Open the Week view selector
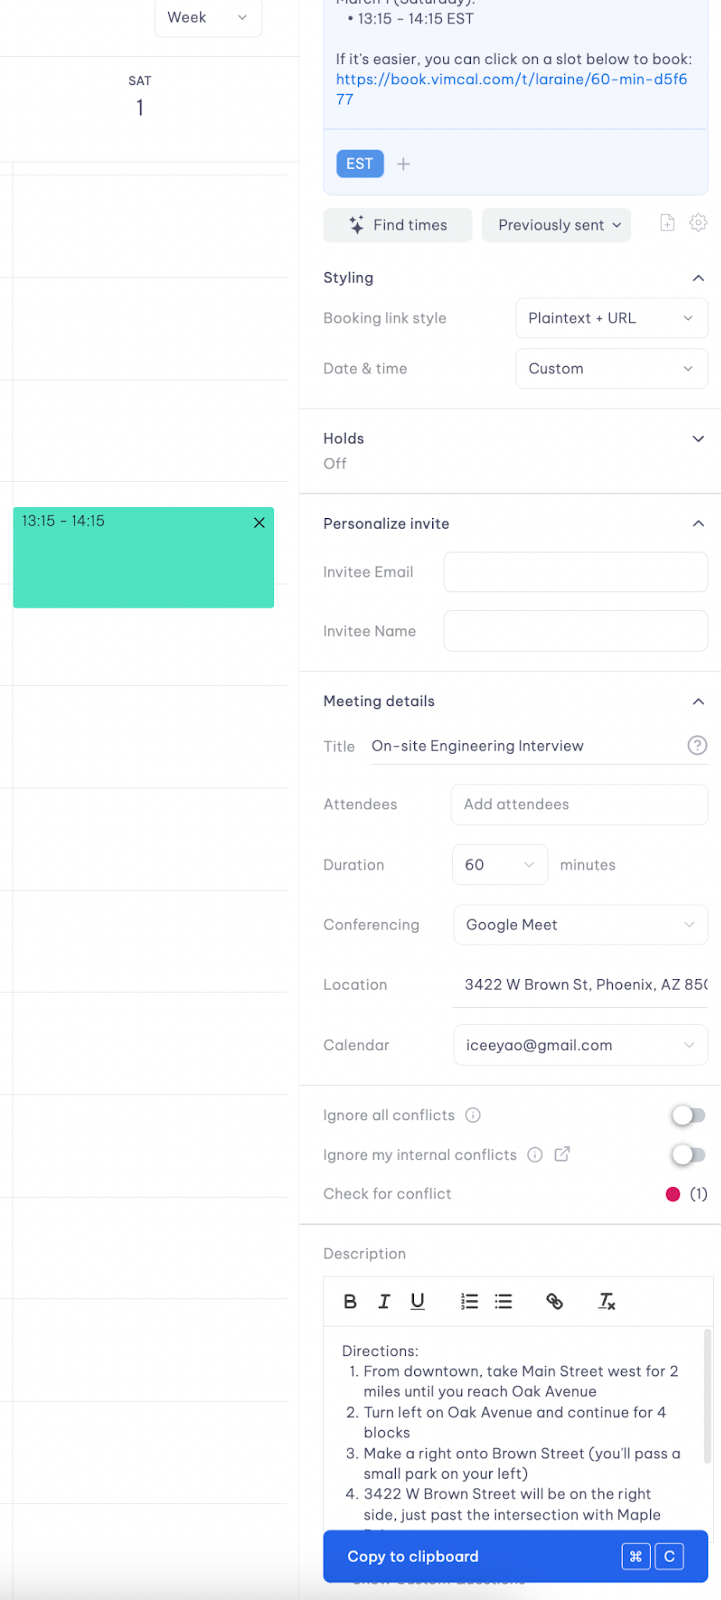The height and width of the screenshot is (1600, 721). point(208,18)
